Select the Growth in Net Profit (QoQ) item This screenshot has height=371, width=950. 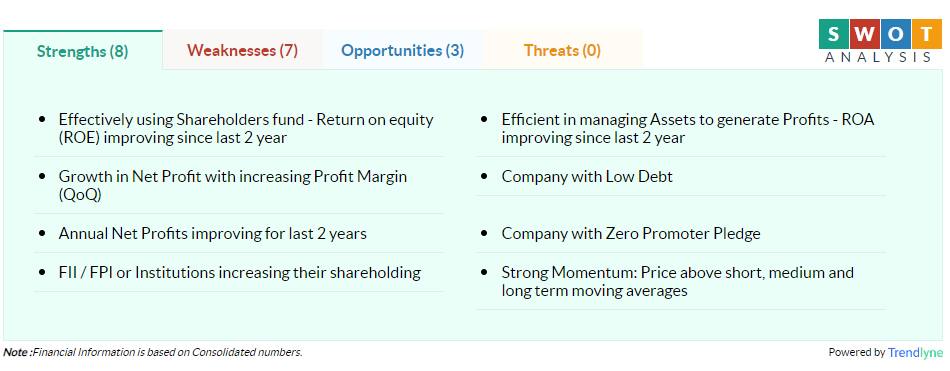tap(239, 186)
